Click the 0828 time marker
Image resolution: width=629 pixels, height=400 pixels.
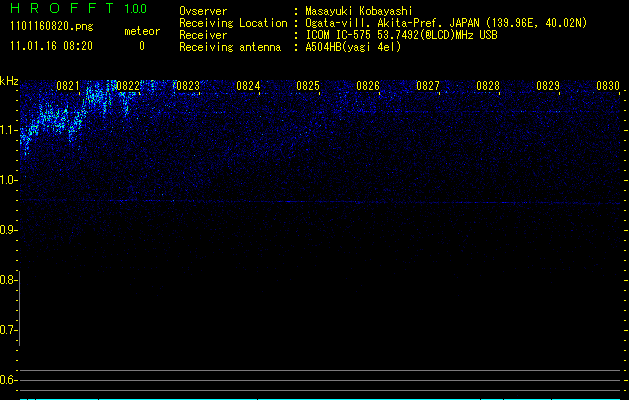click(488, 86)
